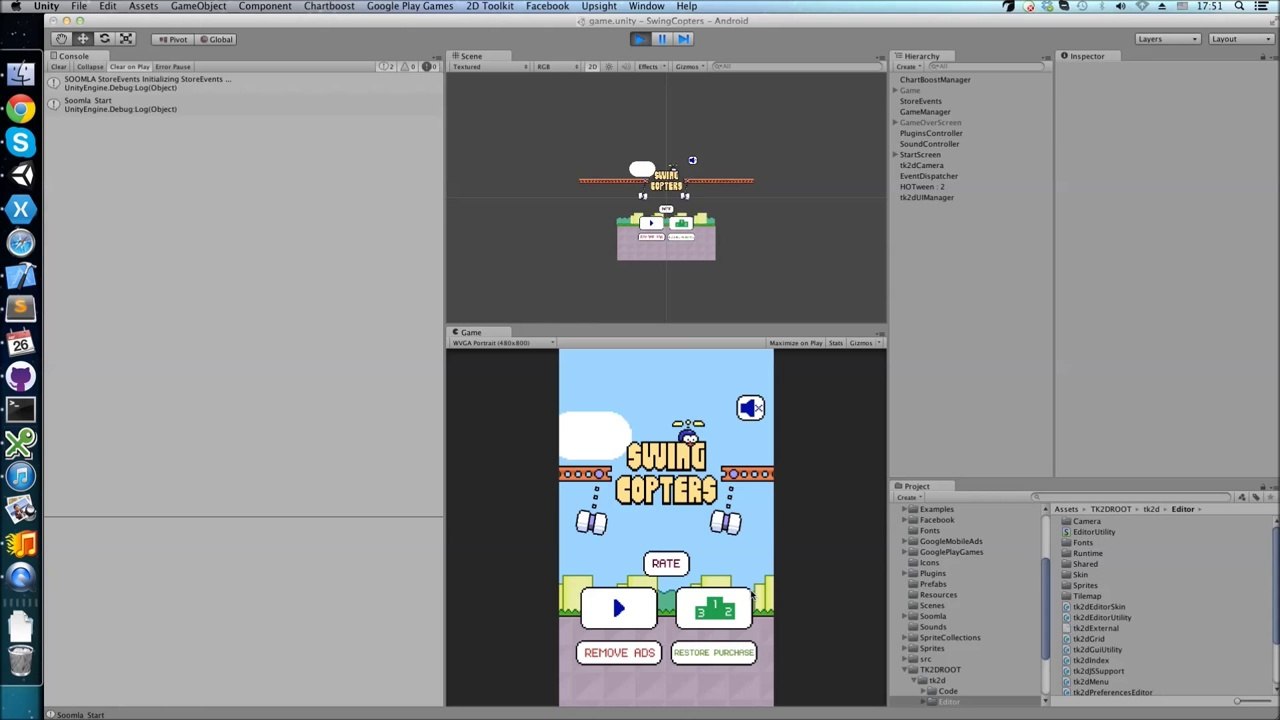Select the Camera folder in Project assets
Screen dimensions: 1280x720
tap(1086, 521)
